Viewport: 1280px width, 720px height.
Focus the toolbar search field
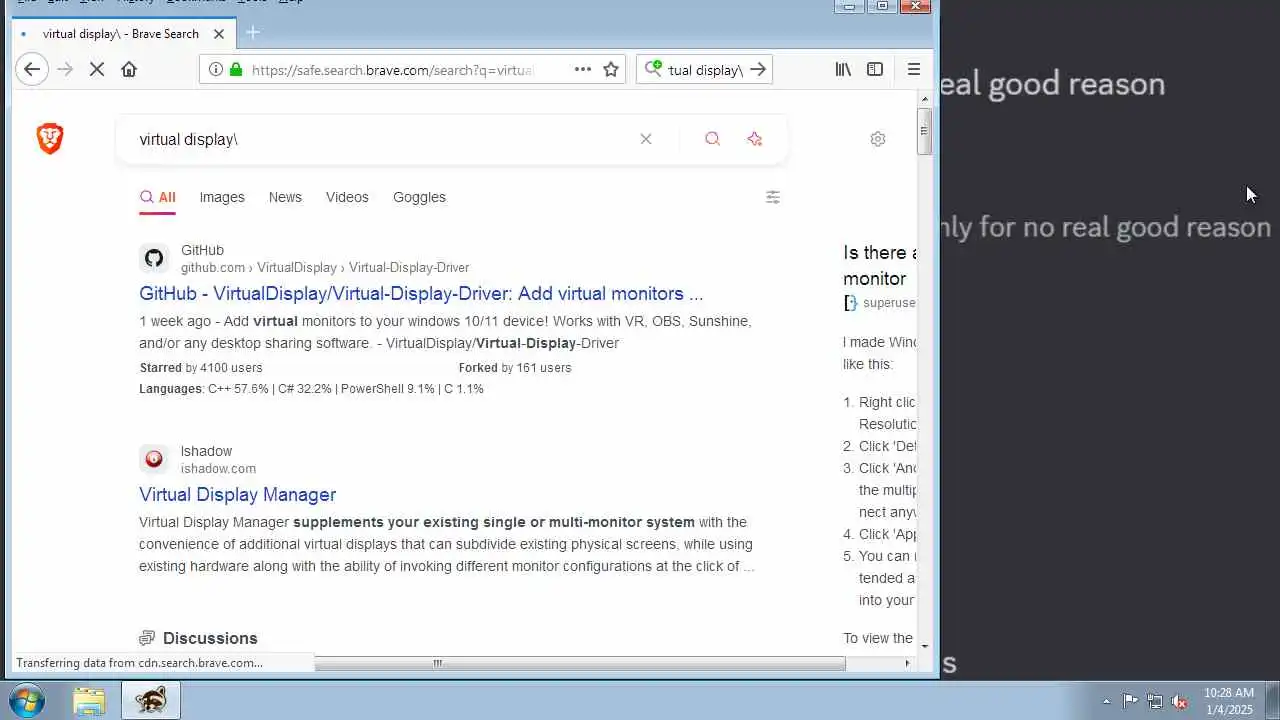[x=706, y=70]
